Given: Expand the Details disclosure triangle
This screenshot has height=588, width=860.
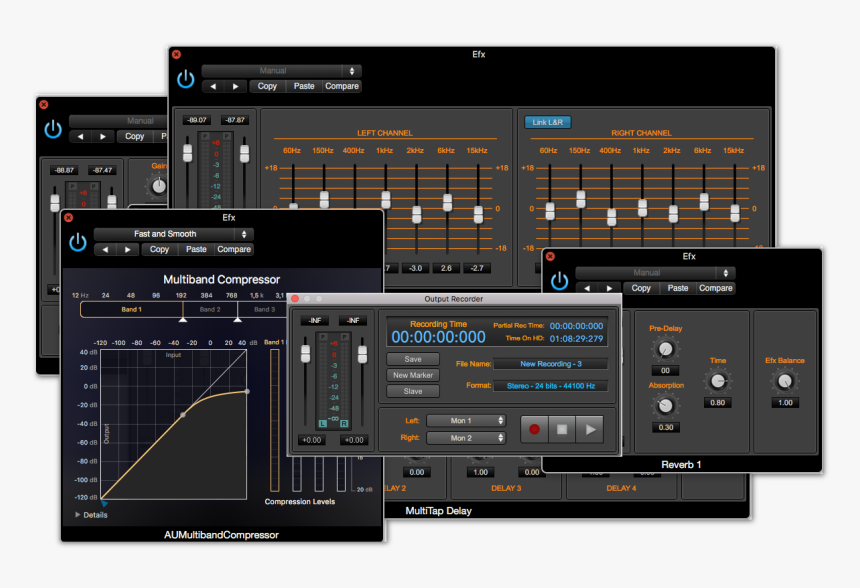Looking at the screenshot, I should tap(78, 514).
